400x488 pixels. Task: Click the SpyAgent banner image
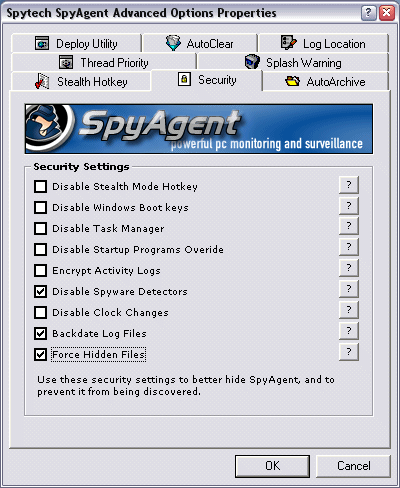tap(199, 129)
